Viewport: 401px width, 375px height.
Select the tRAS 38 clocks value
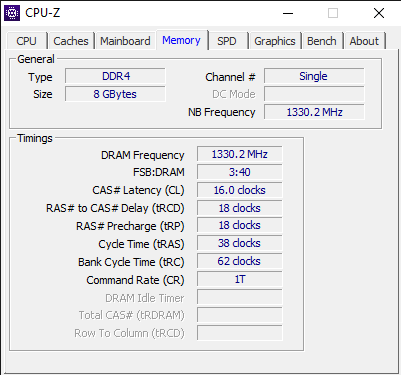[x=239, y=243]
